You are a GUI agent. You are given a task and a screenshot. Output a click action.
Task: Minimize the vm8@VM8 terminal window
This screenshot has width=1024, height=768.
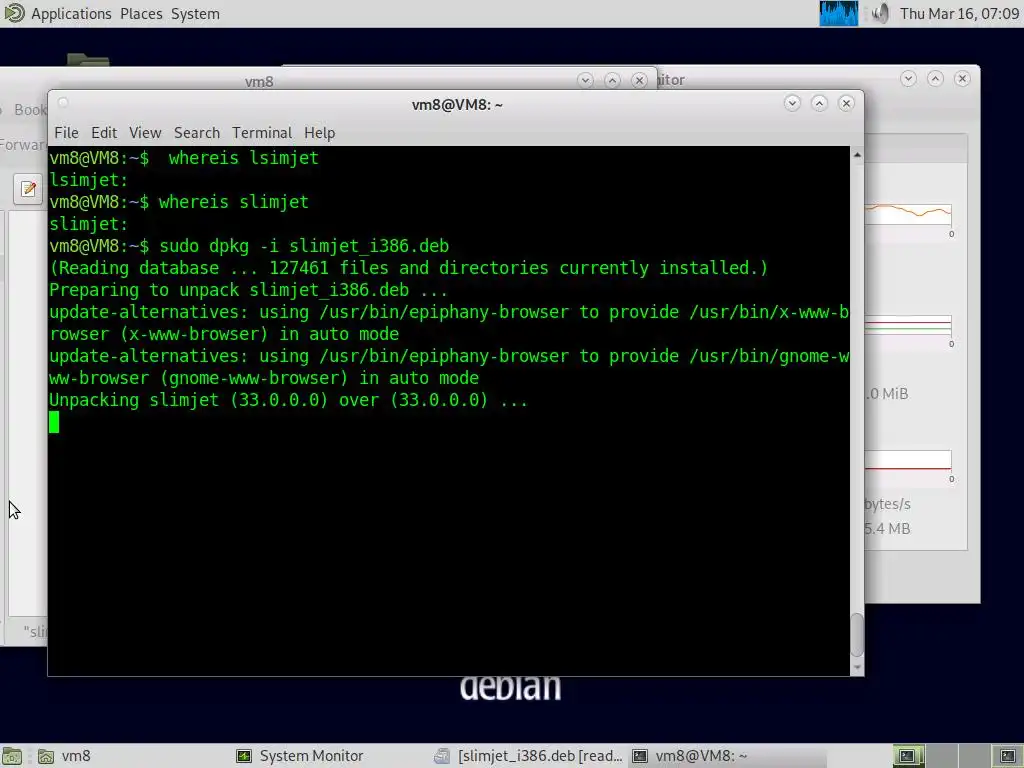[x=792, y=103]
